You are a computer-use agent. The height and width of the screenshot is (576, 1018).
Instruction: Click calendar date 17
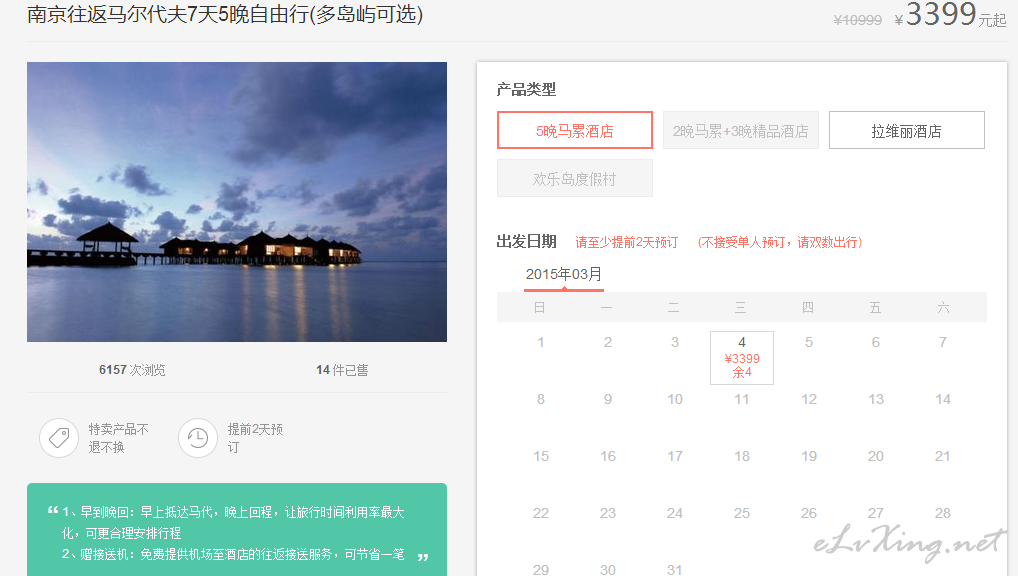click(675, 457)
